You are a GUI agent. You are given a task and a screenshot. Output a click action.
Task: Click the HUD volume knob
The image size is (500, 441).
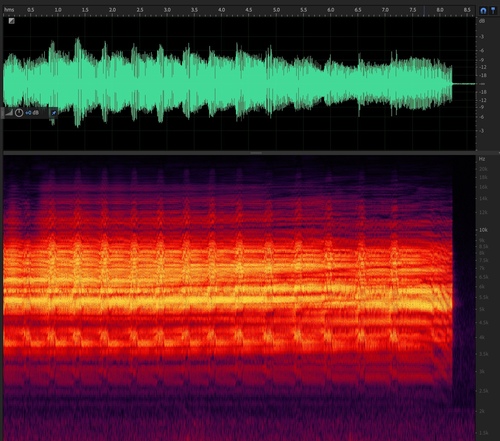(x=19, y=113)
